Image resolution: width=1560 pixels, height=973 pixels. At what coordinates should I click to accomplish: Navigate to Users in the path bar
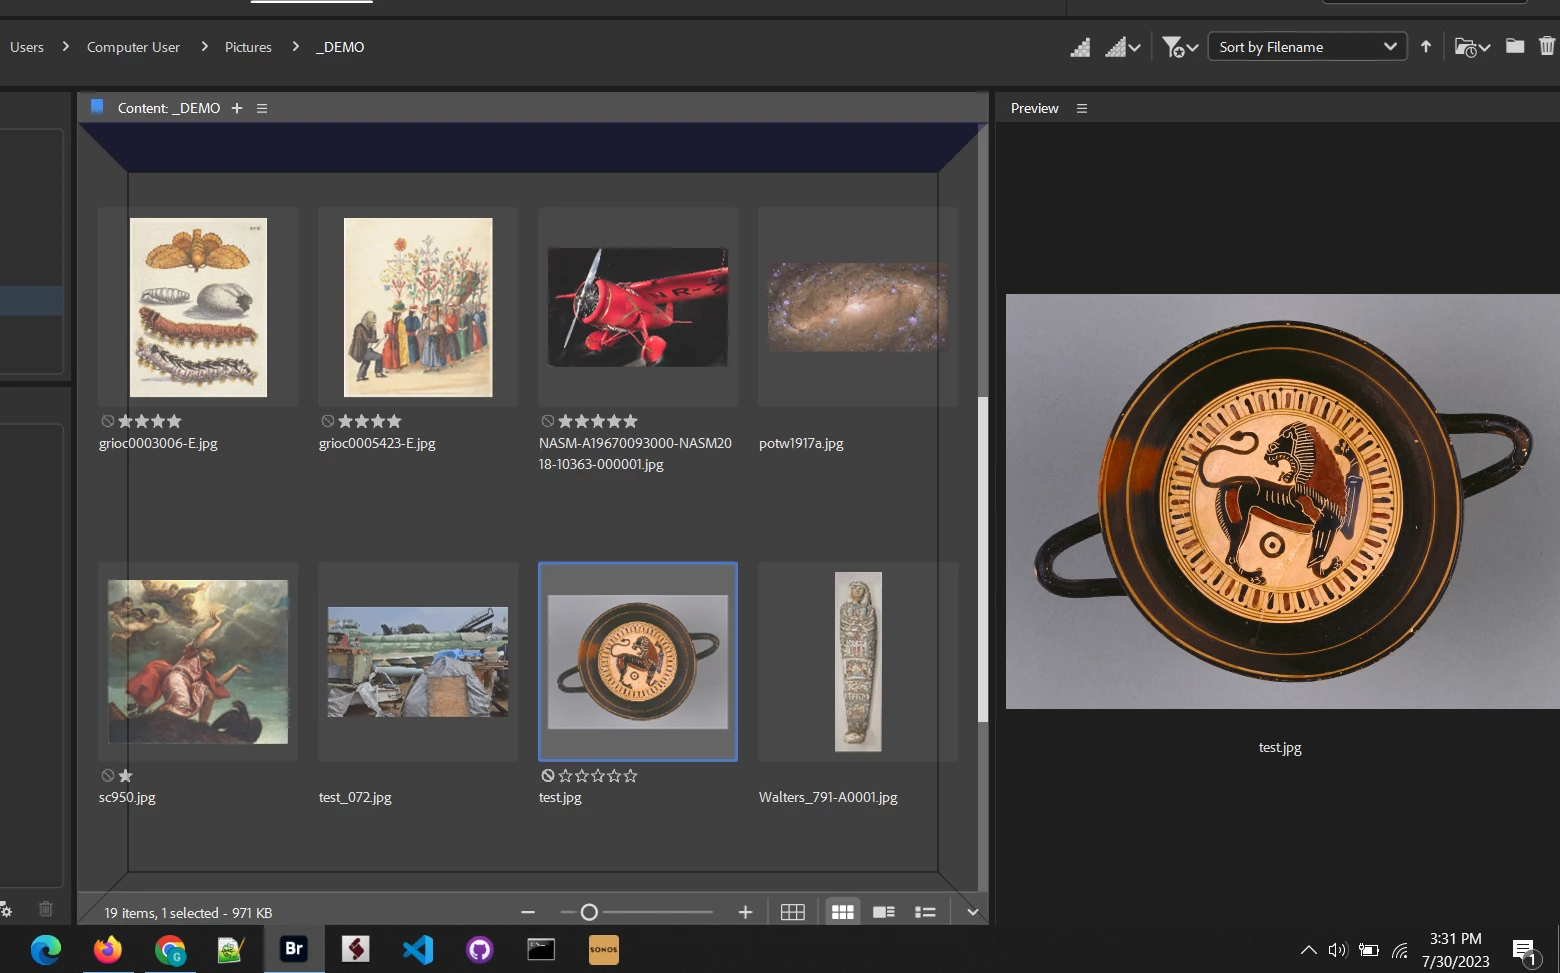pos(27,47)
